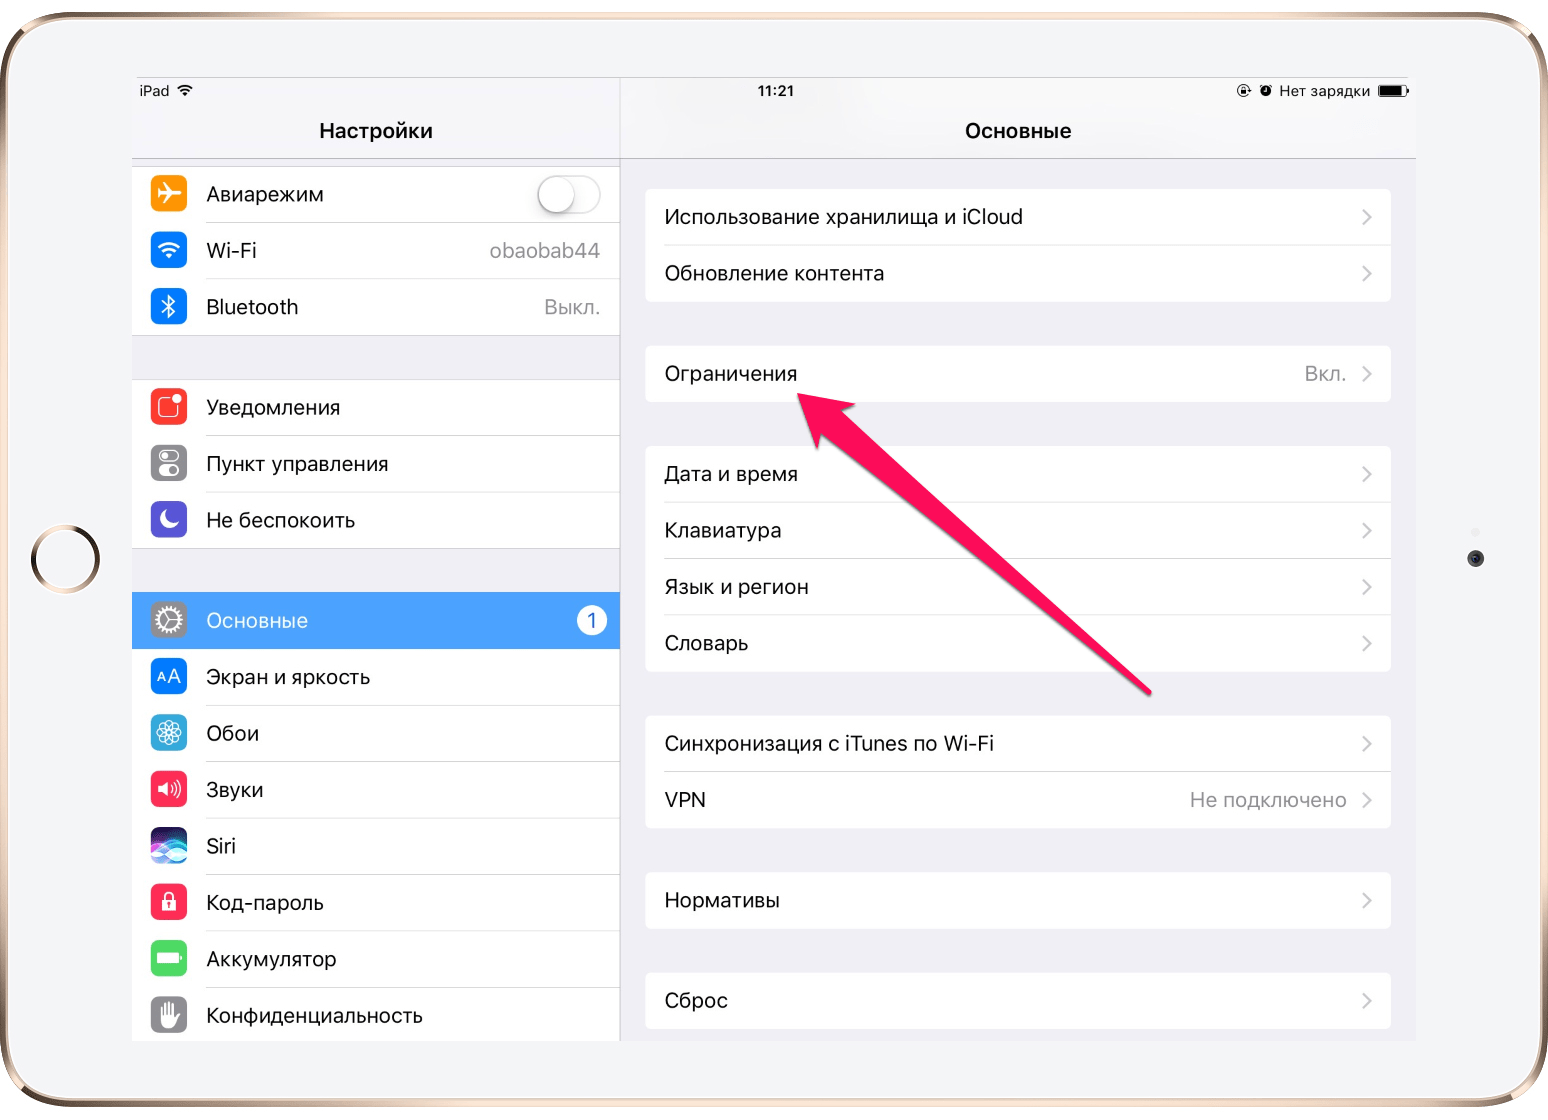This screenshot has width=1548, height=1120.
Task: Tap the Не подключено VPN status
Action: [1268, 800]
